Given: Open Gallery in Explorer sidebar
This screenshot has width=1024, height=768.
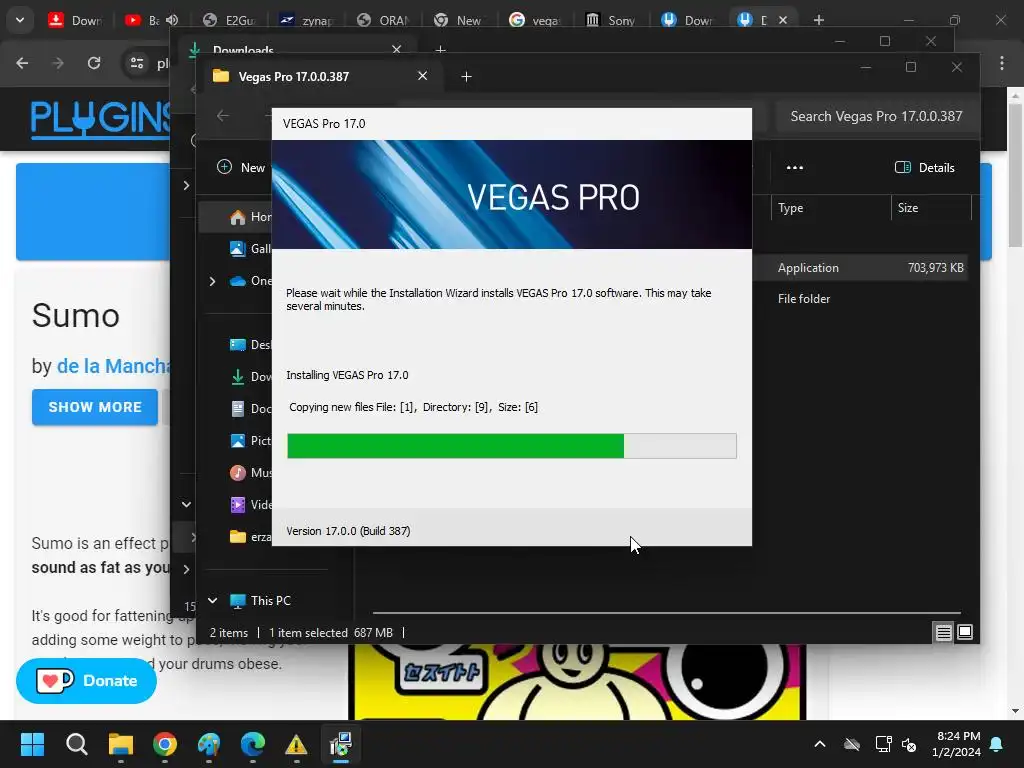Looking at the screenshot, I should pyautogui.click(x=253, y=249).
